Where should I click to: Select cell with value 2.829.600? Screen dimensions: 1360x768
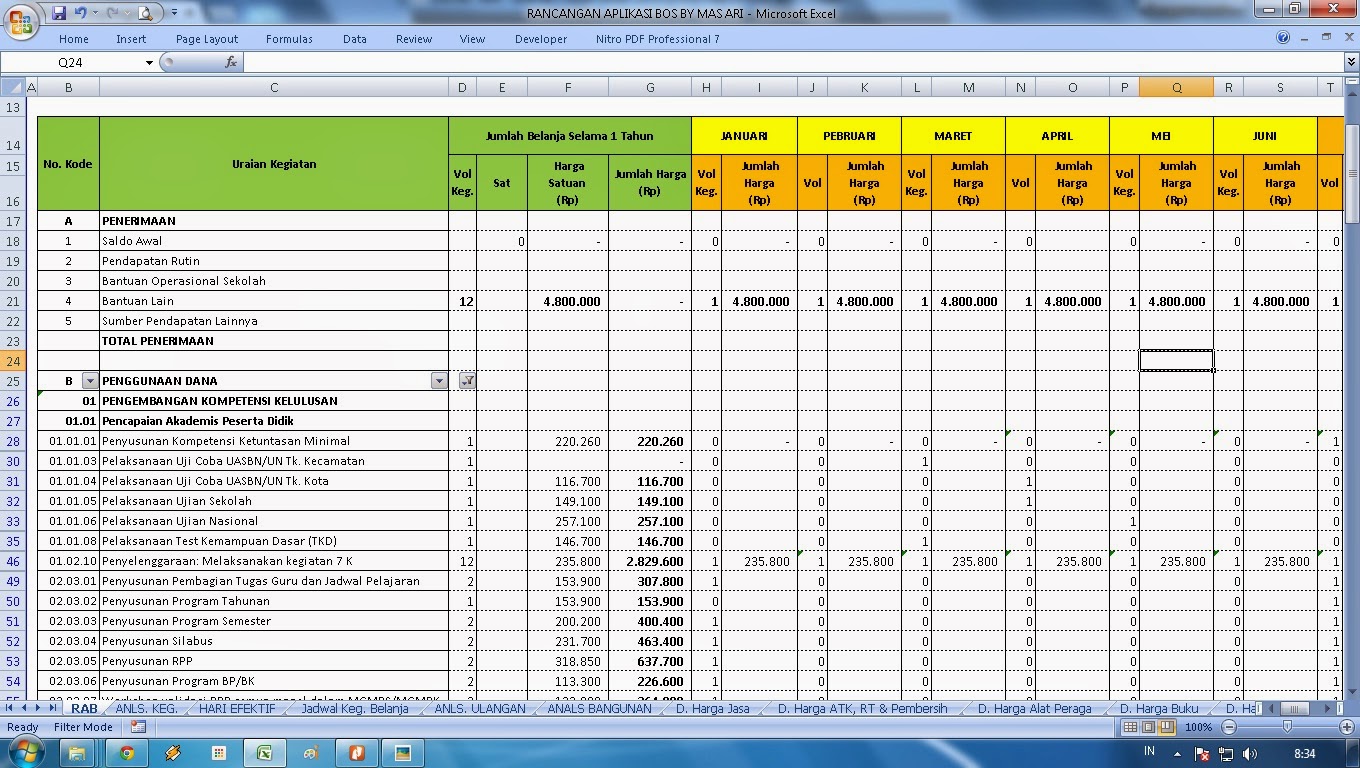pyautogui.click(x=650, y=561)
